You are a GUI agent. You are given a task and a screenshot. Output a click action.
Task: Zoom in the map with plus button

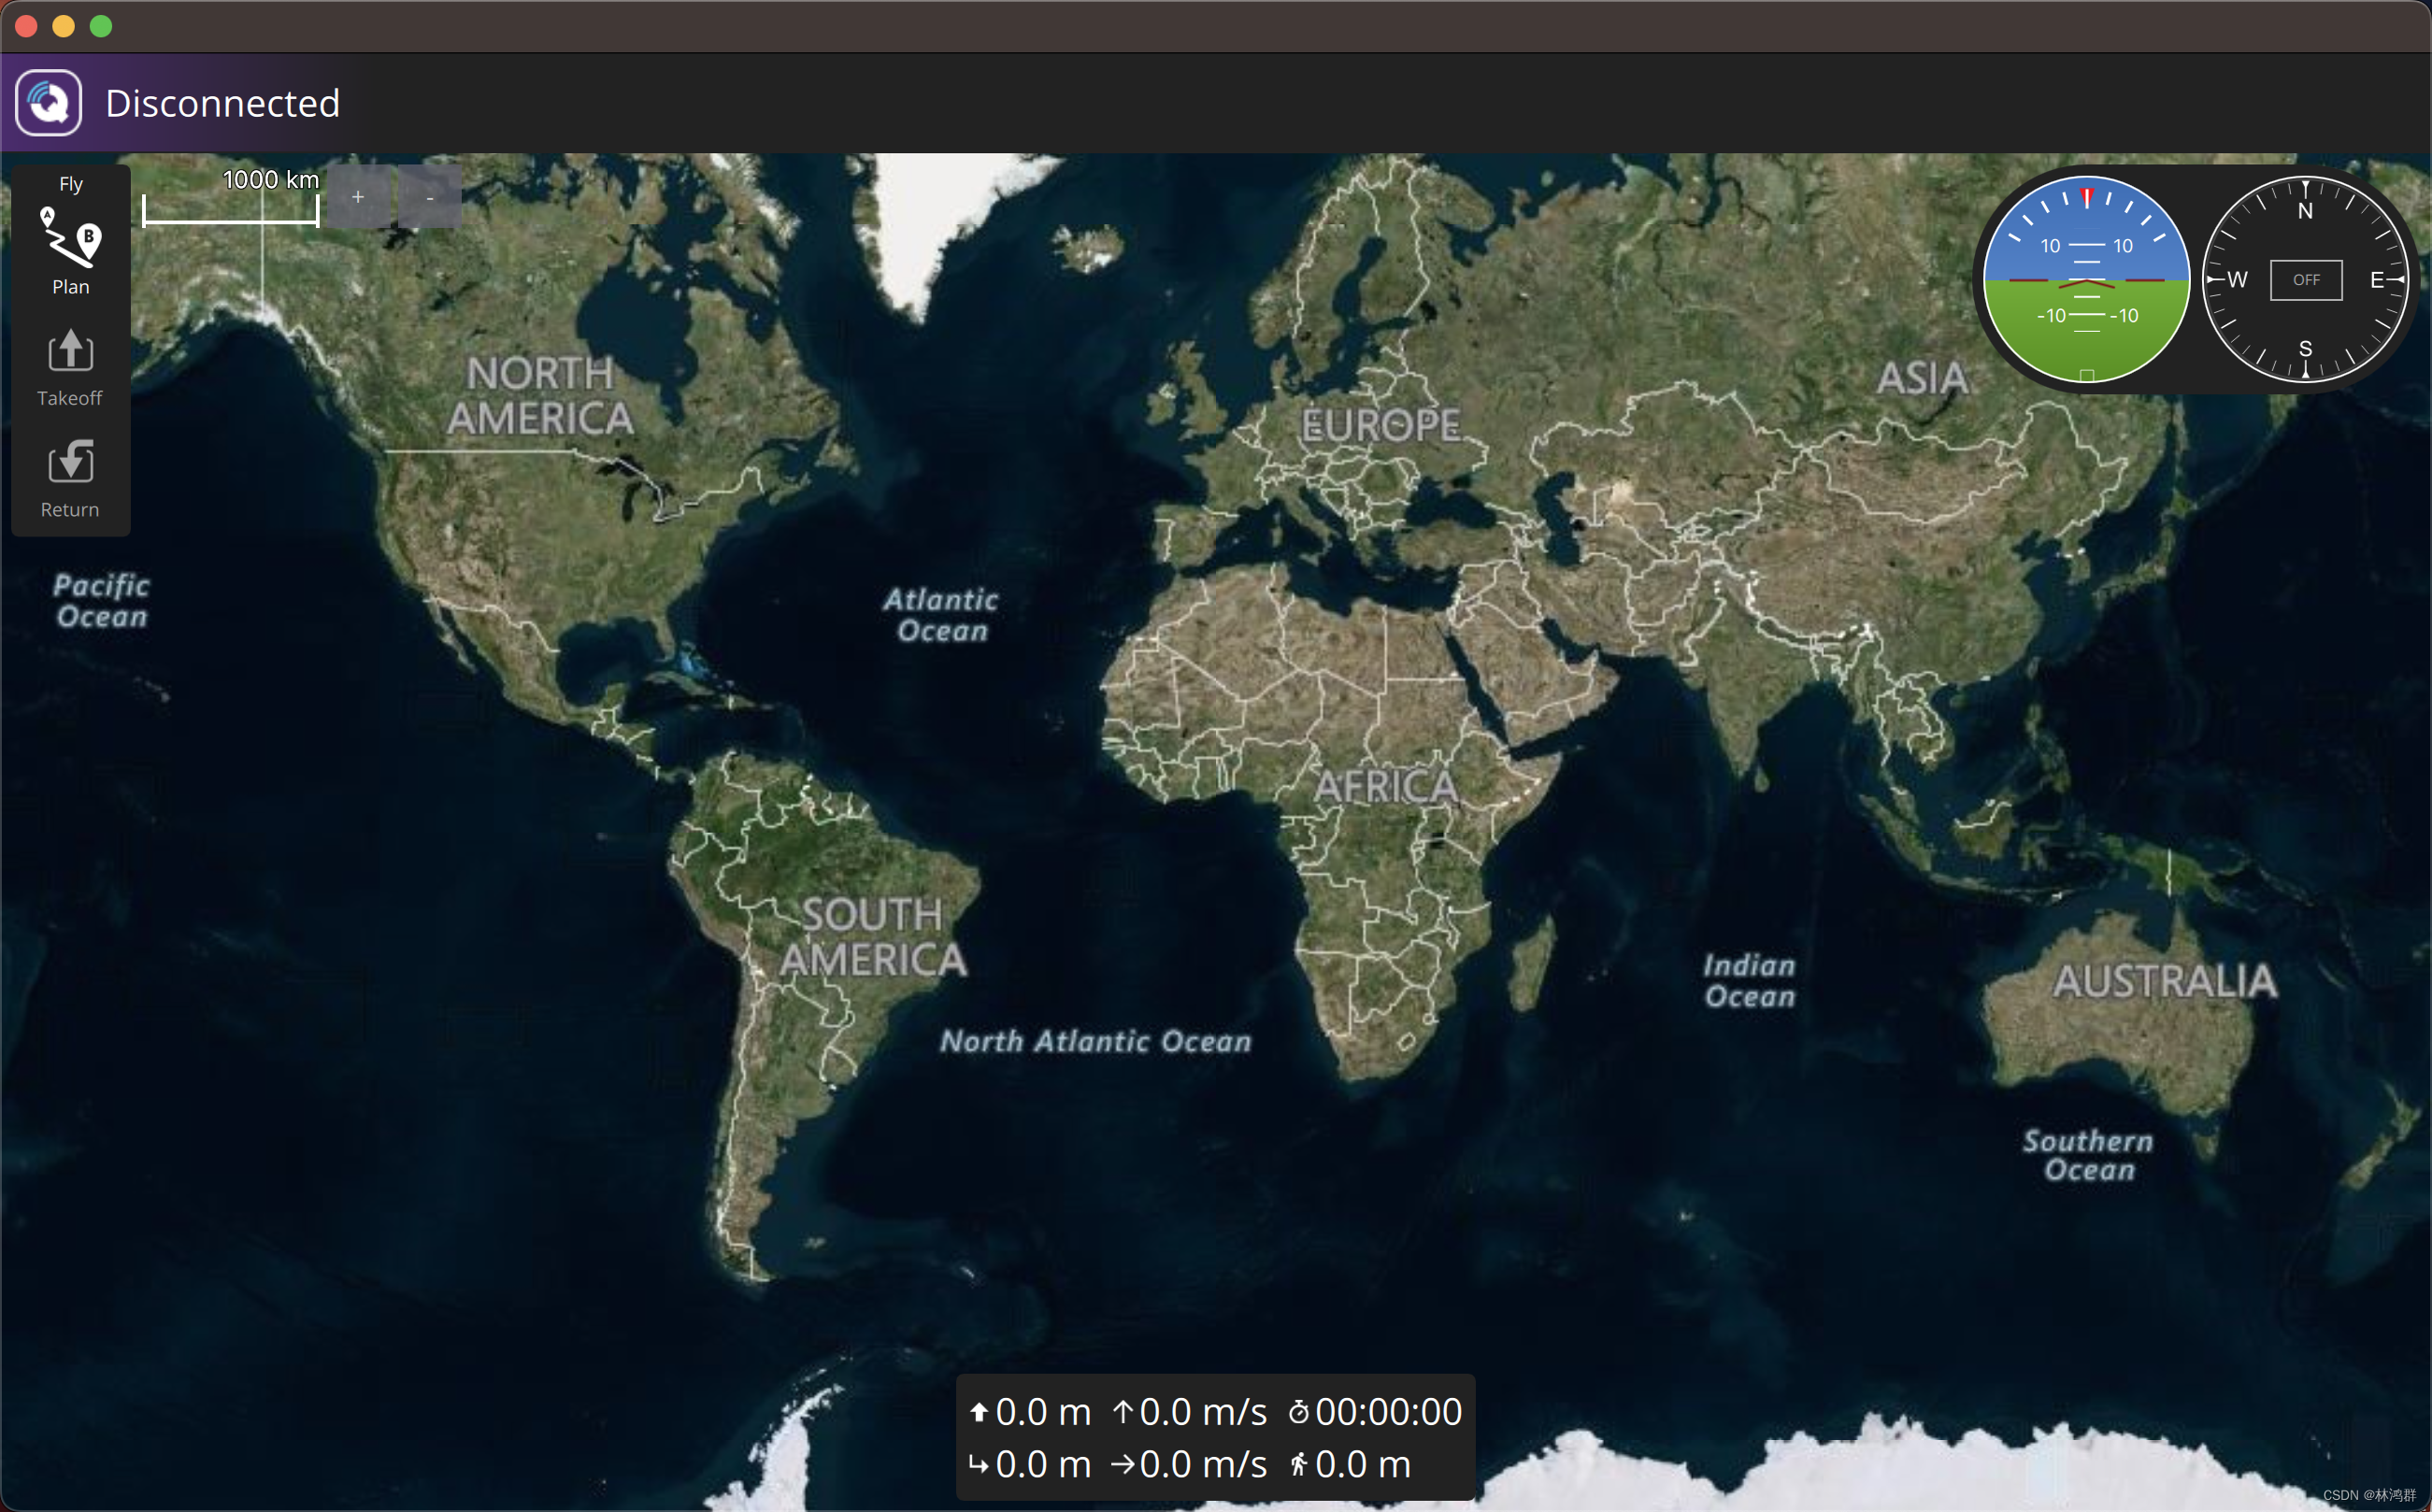pyautogui.click(x=358, y=197)
